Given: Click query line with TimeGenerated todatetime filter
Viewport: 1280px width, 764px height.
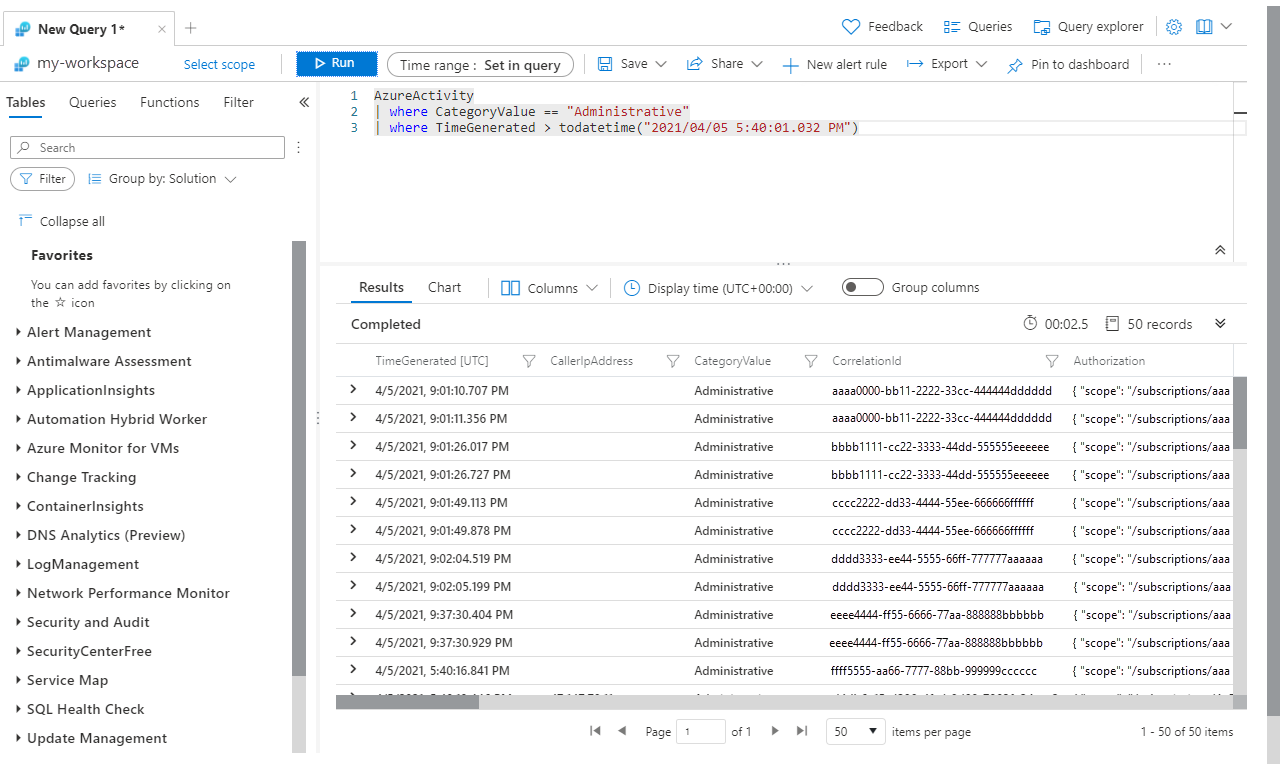Looking at the screenshot, I should click(x=617, y=128).
